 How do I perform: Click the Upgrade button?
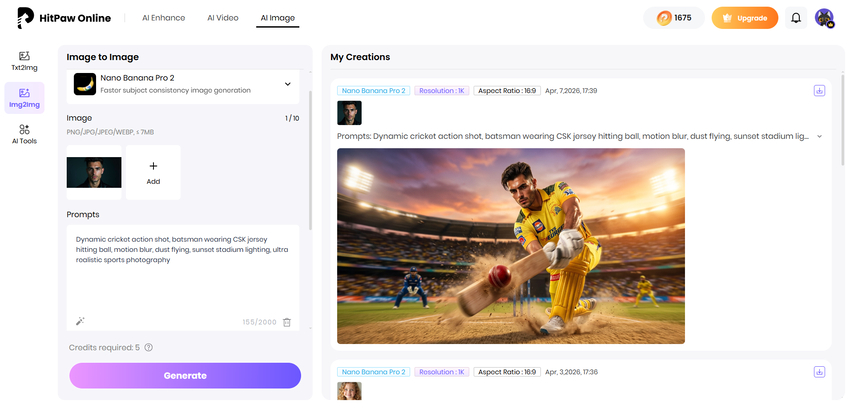point(744,18)
